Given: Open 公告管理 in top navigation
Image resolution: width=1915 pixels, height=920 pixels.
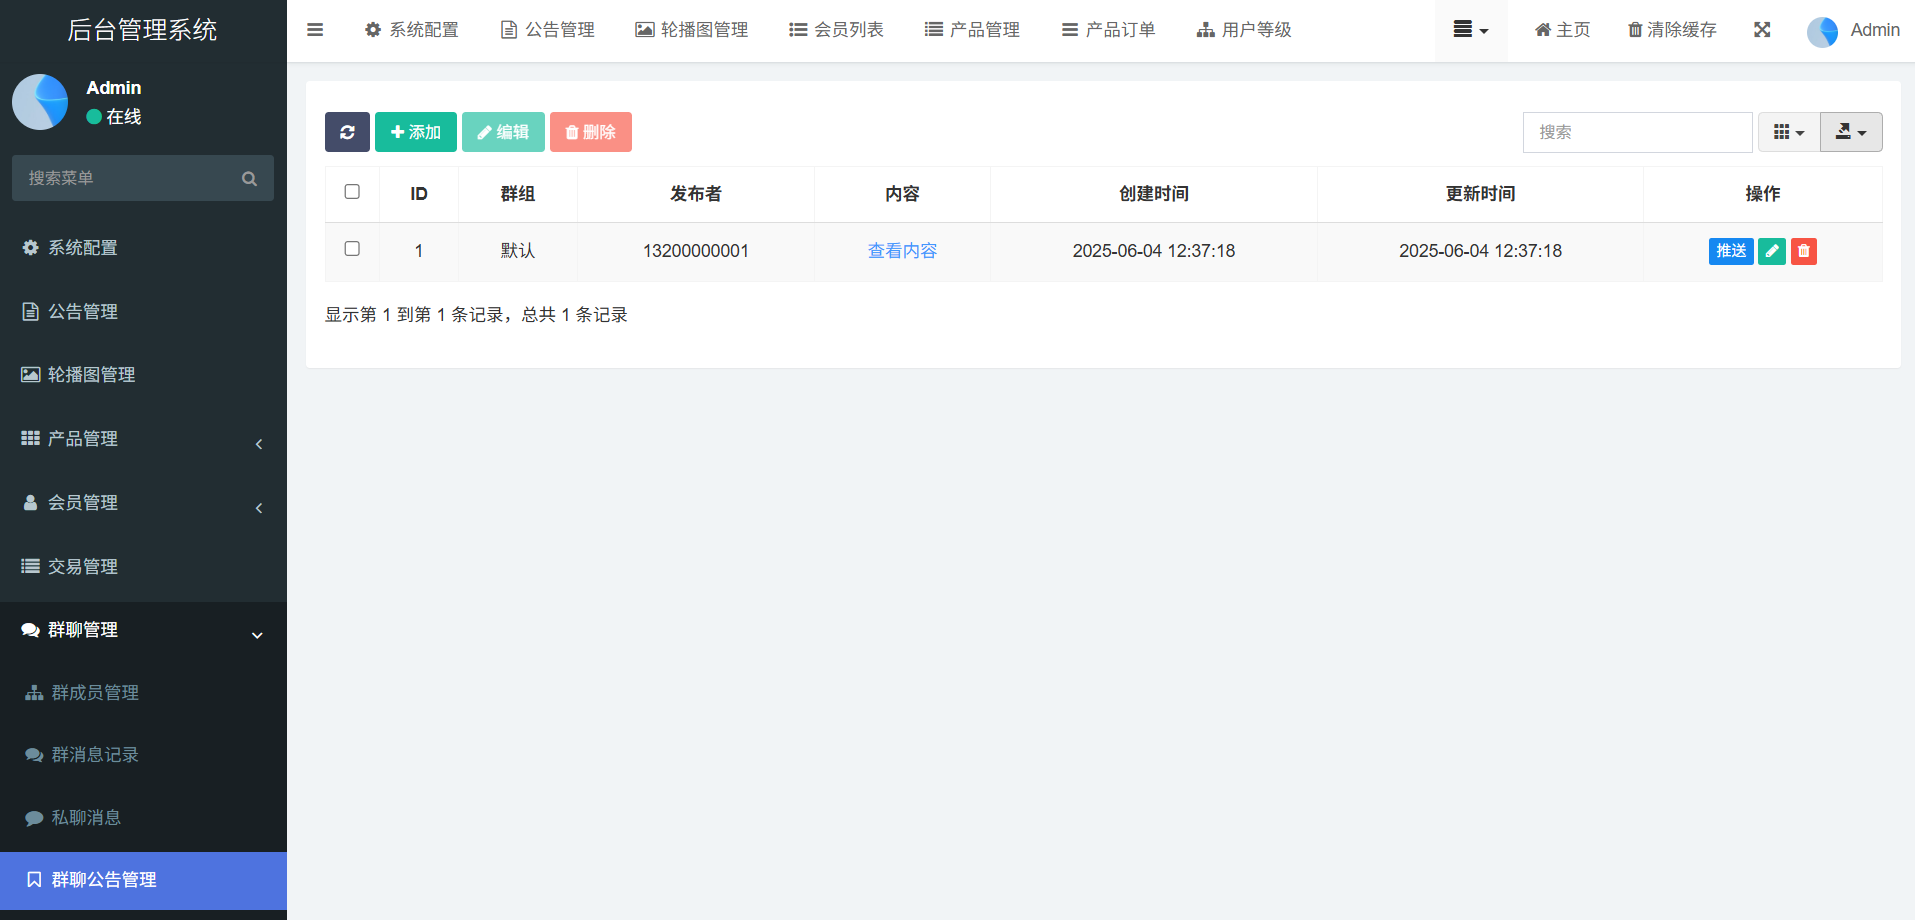Looking at the screenshot, I should (547, 30).
